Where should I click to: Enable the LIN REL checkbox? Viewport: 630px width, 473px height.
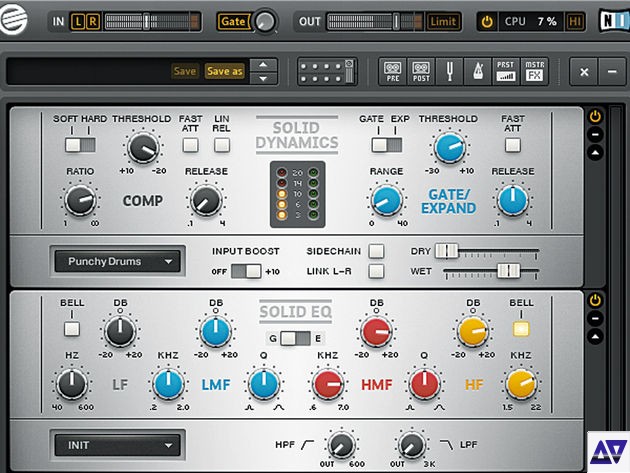[222, 145]
